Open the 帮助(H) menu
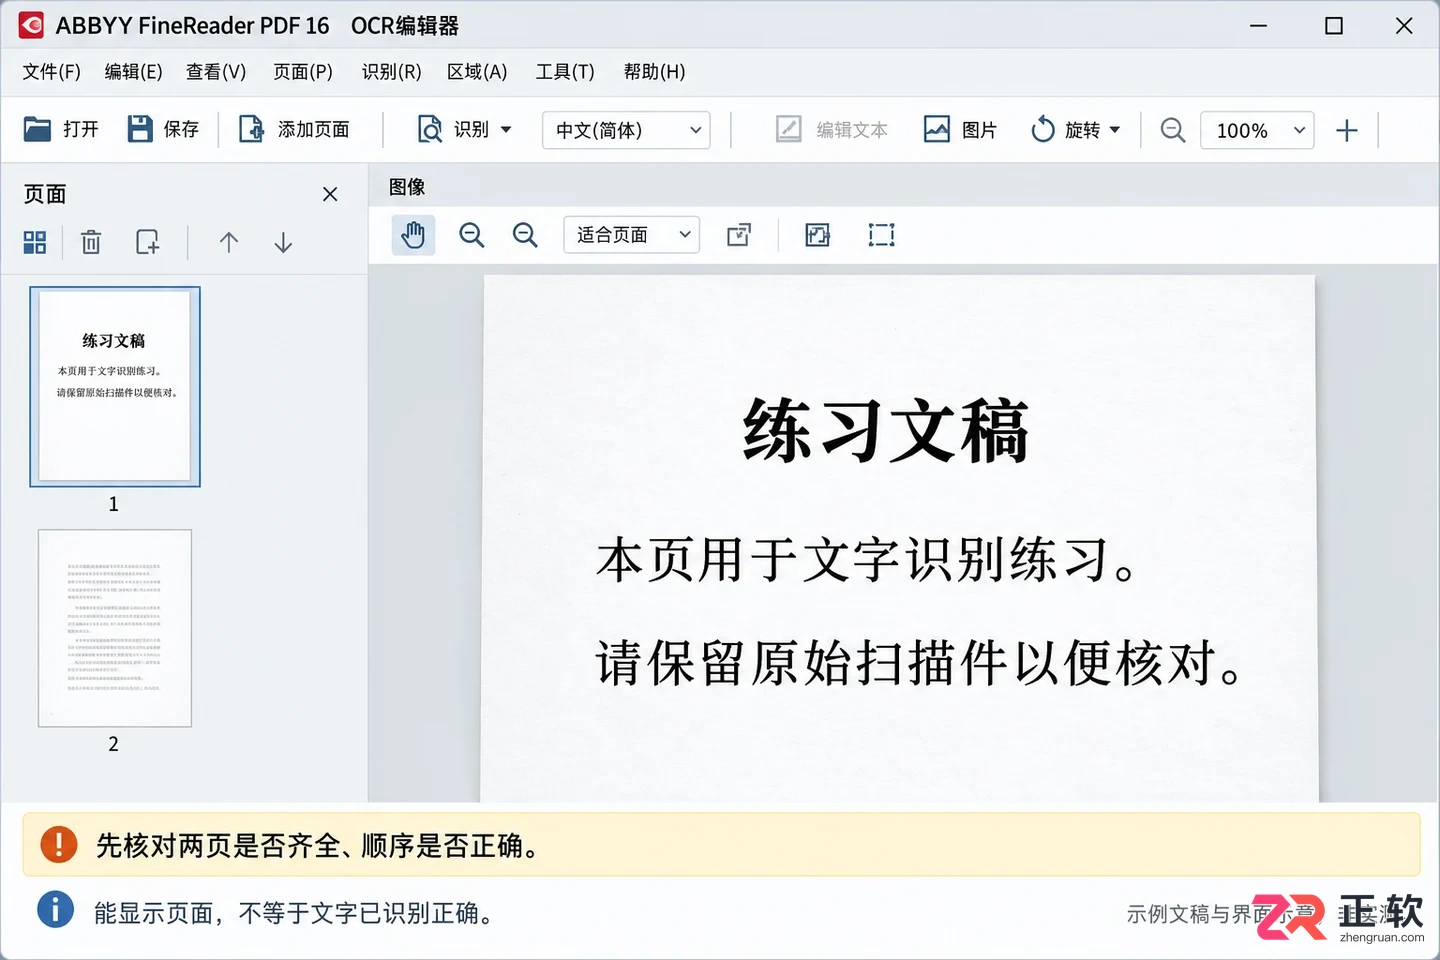 [654, 72]
